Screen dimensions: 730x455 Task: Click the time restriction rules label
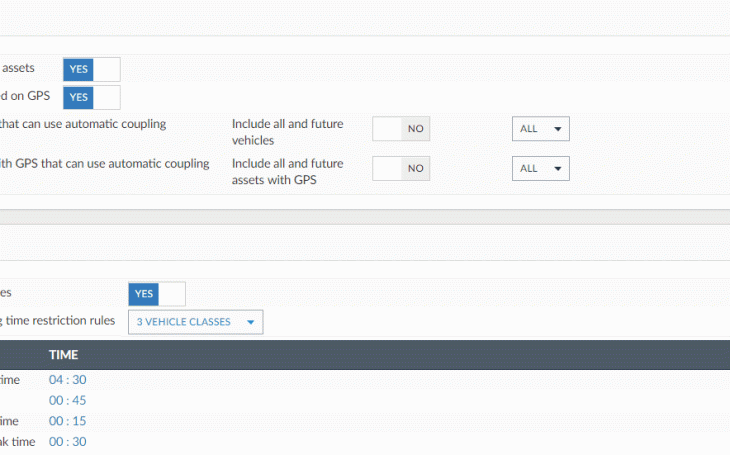[x=58, y=321]
